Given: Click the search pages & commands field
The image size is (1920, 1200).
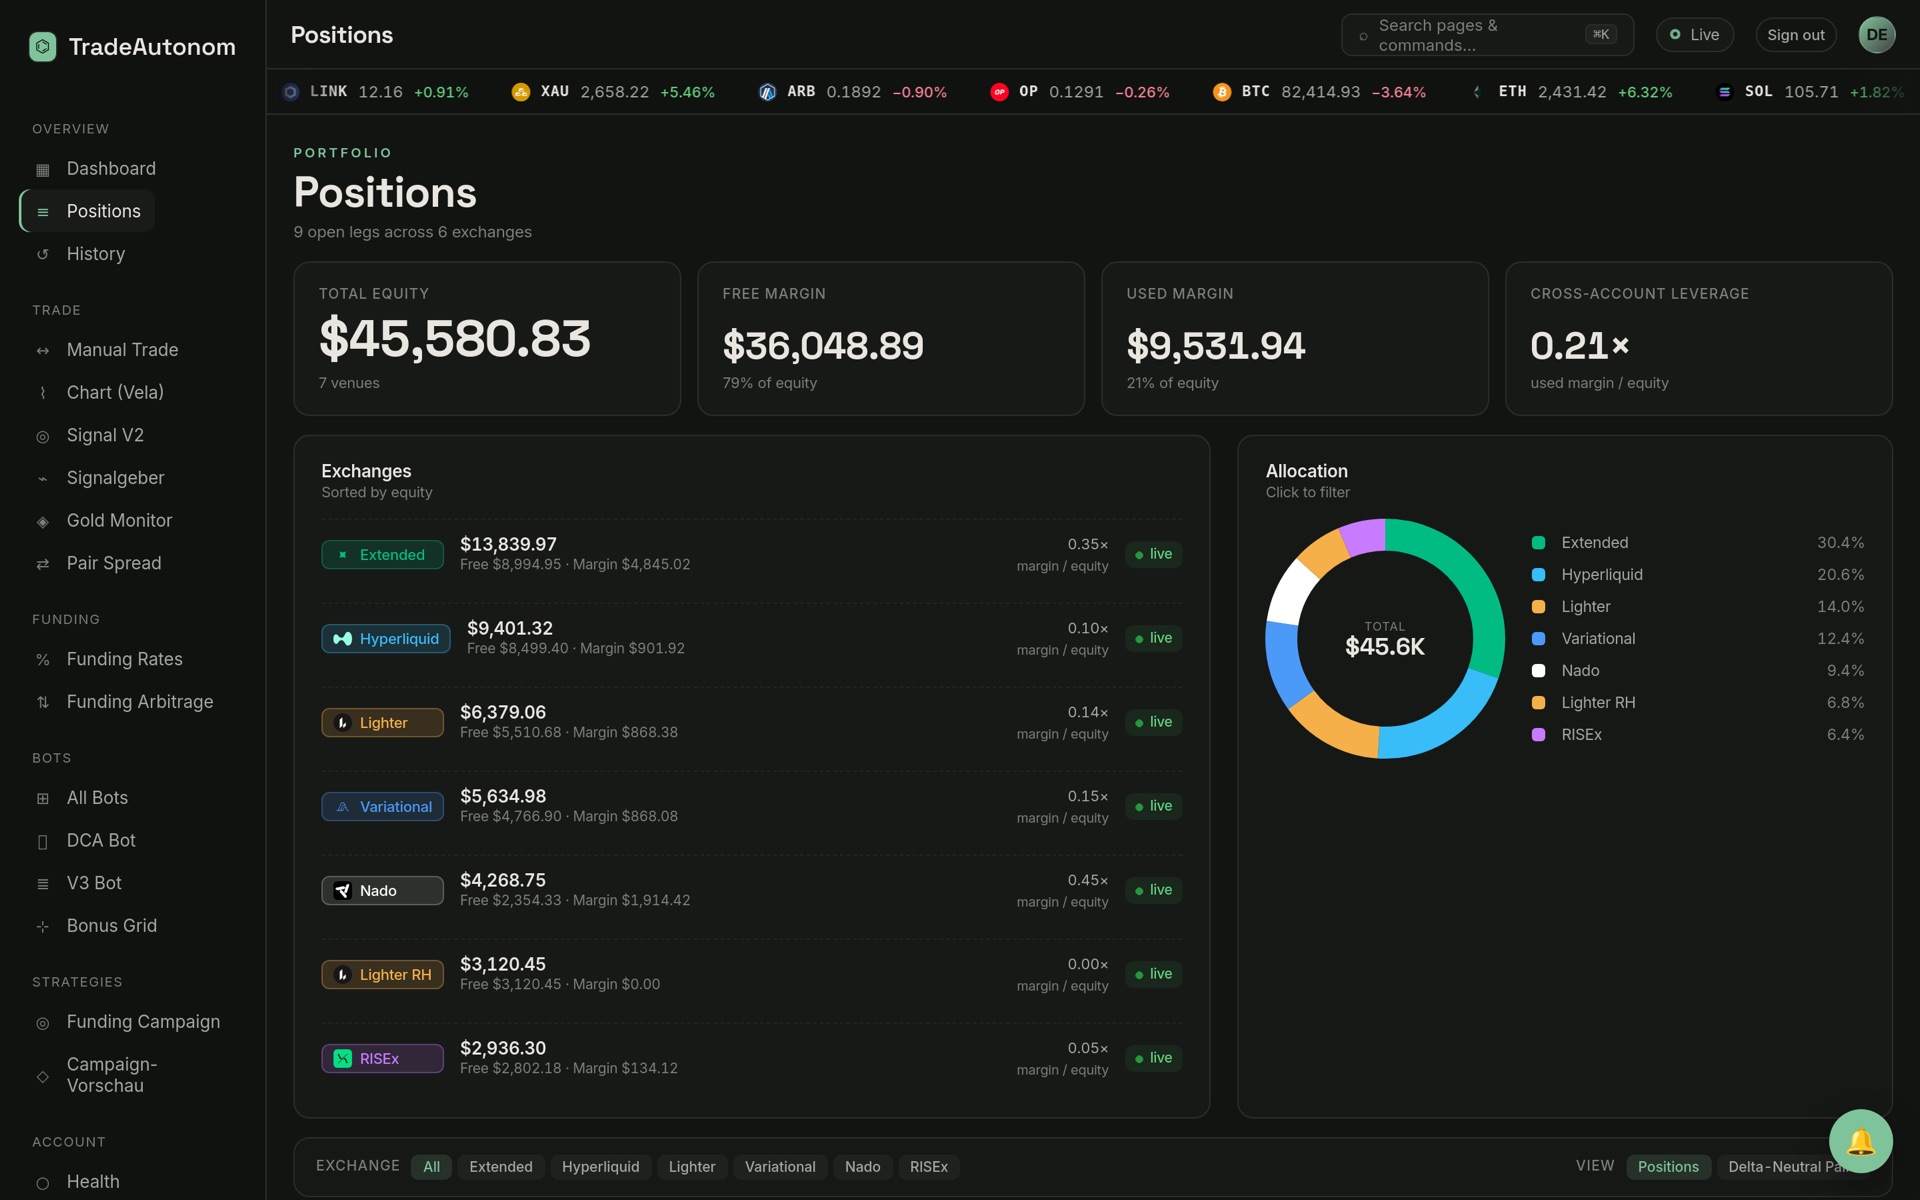Looking at the screenshot, I should point(1487,35).
